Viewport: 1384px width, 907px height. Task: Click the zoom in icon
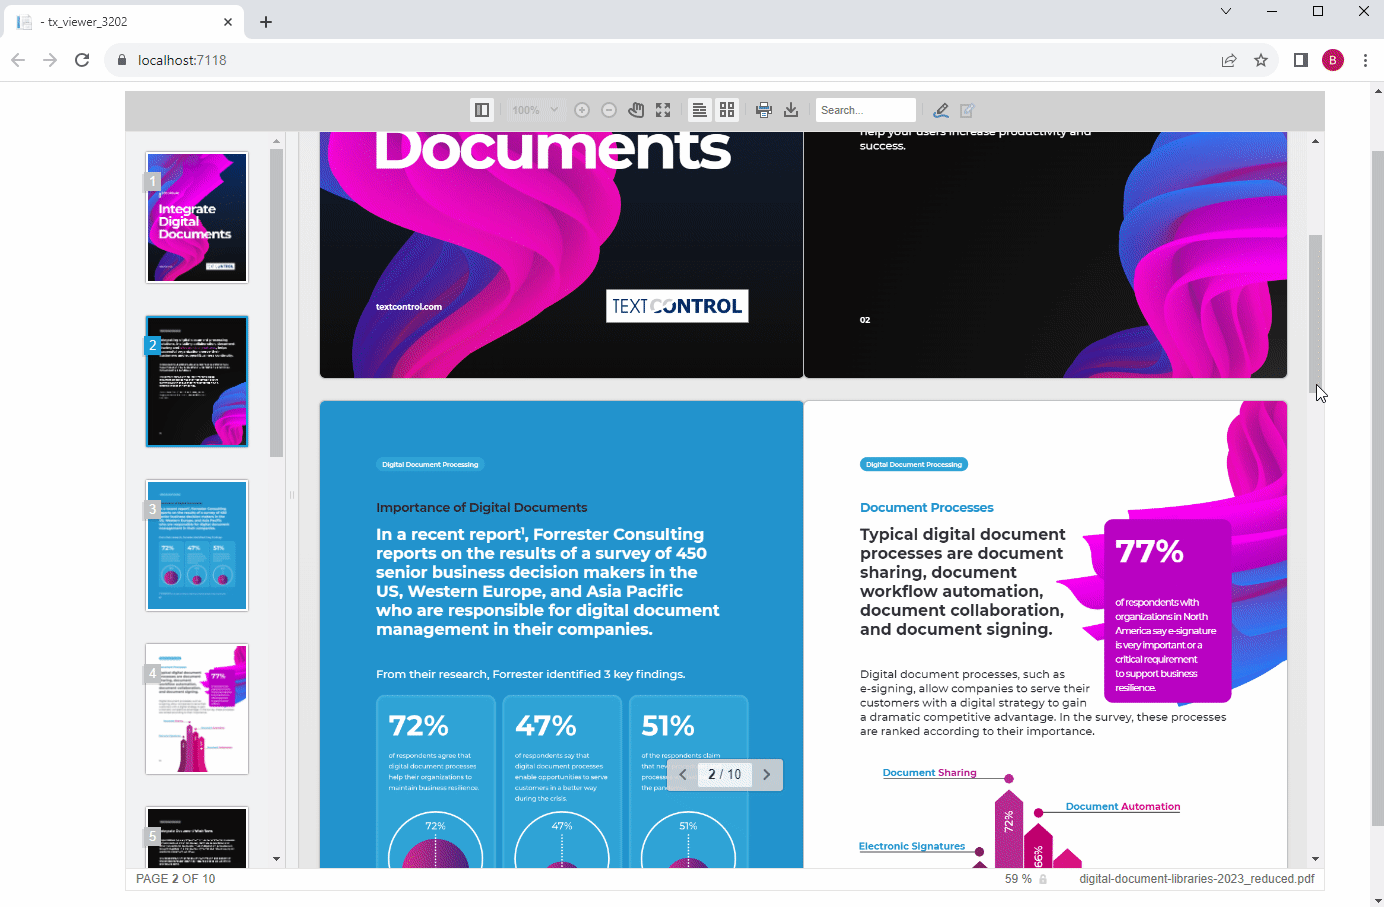click(x=581, y=110)
